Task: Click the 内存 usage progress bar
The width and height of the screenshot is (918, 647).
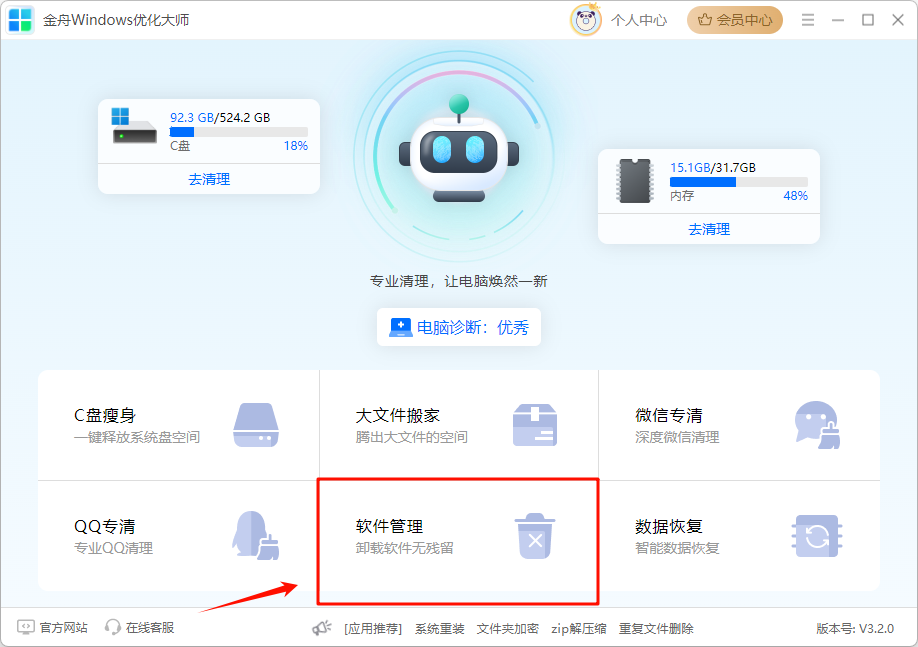Action: click(739, 182)
